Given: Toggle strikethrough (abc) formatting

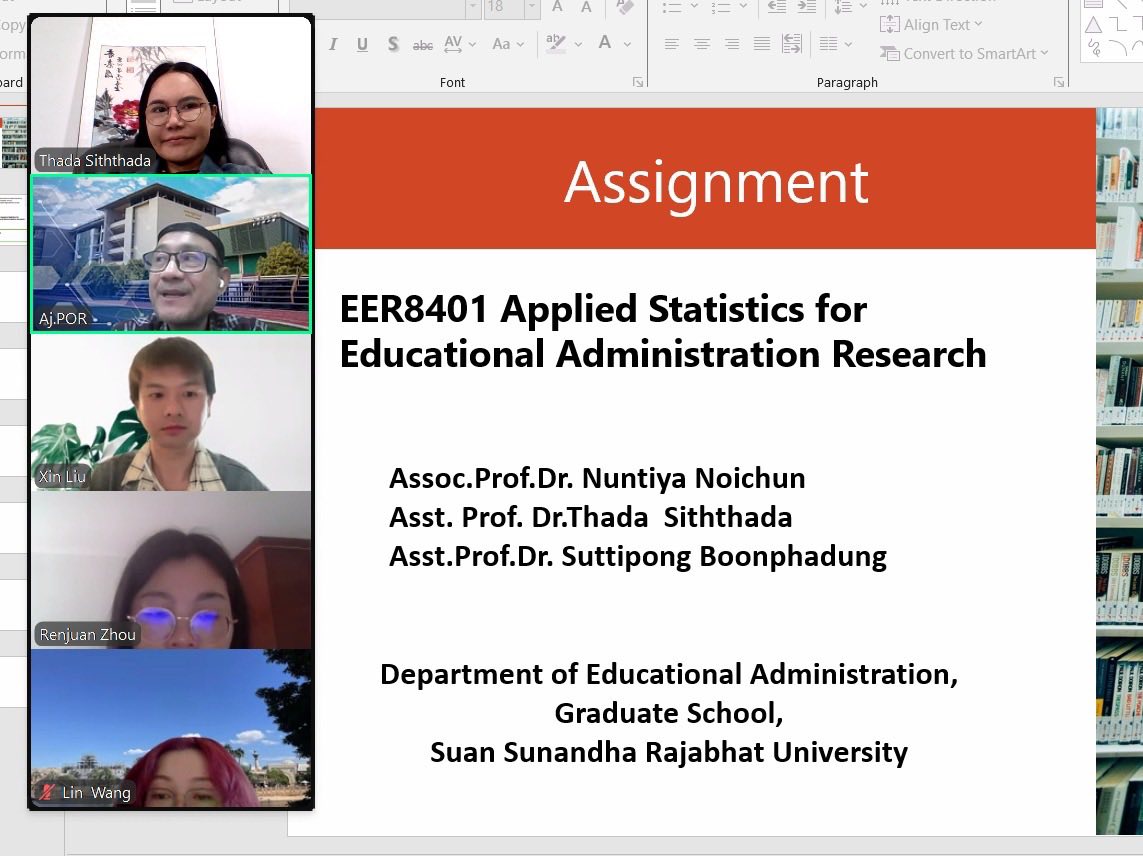Looking at the screenshot, I should (423, 45).
